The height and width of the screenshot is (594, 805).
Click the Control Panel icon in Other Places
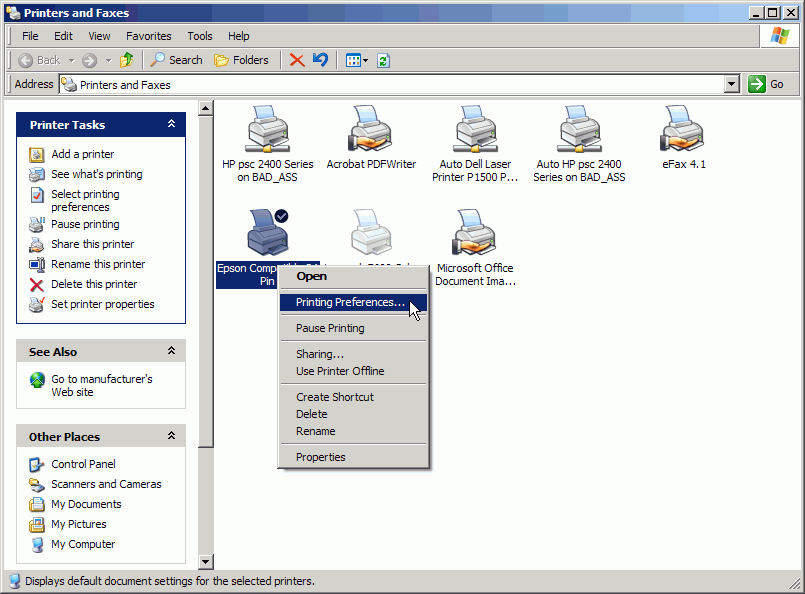coord(36,465)
